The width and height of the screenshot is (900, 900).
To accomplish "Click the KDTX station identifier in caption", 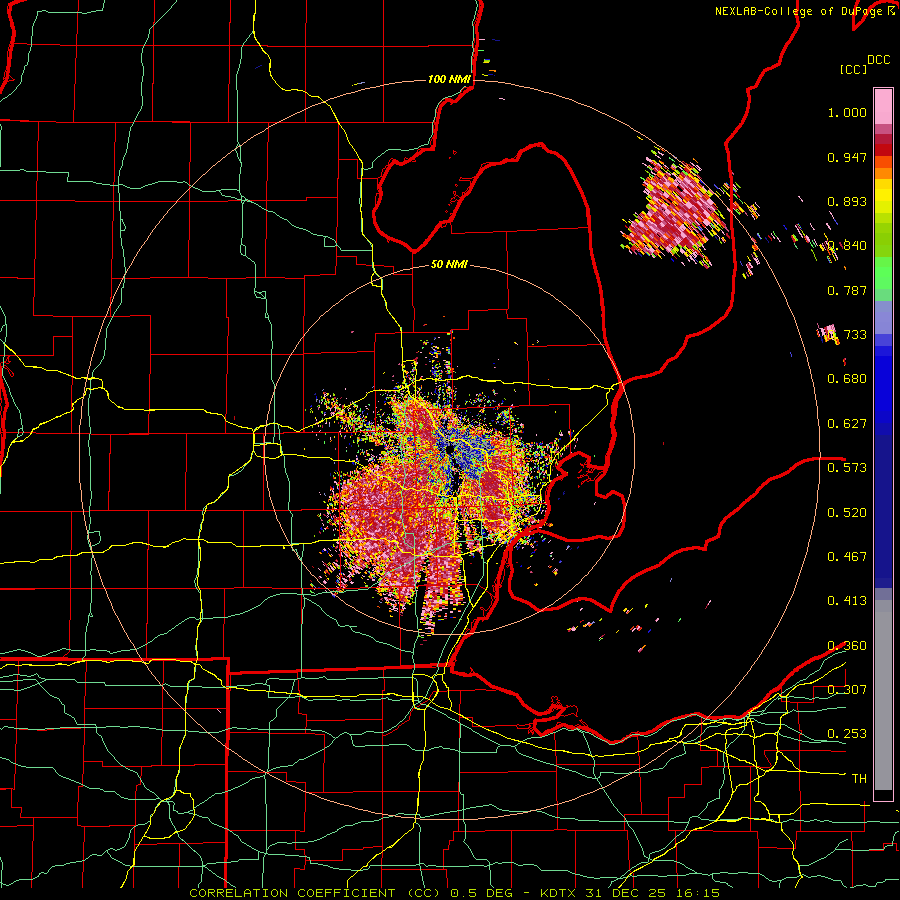I will pyautogui.click(x=560, y=893).
